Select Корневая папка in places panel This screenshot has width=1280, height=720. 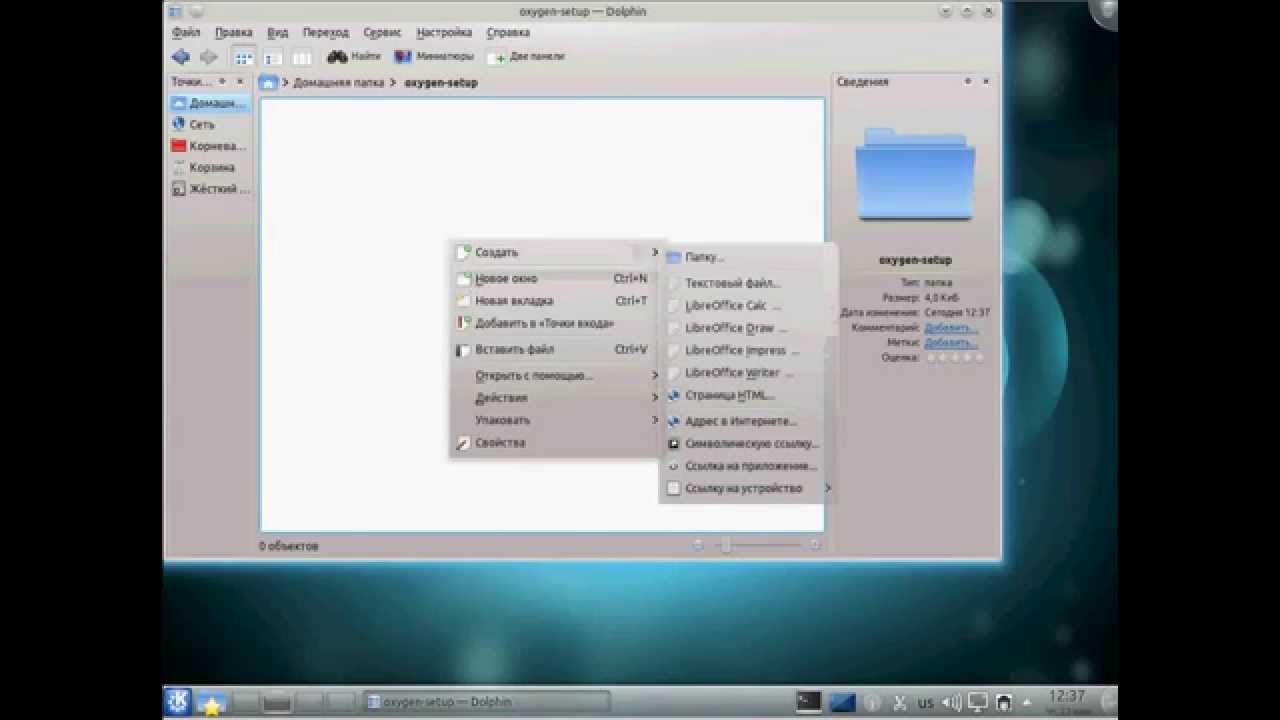point(209,146)
